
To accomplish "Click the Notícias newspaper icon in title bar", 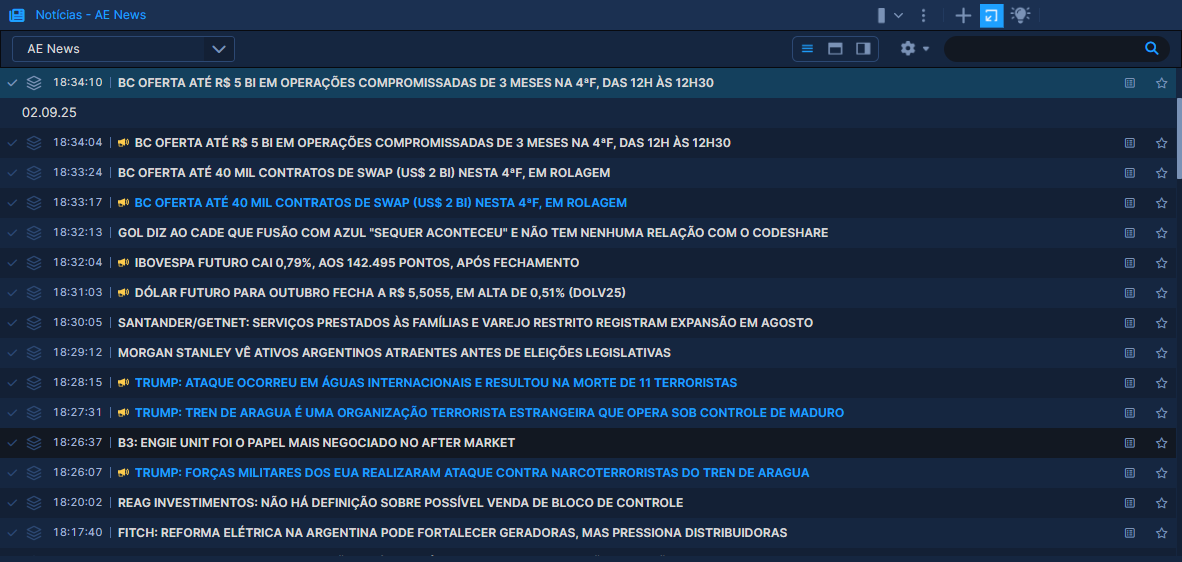I will point(17,15).
